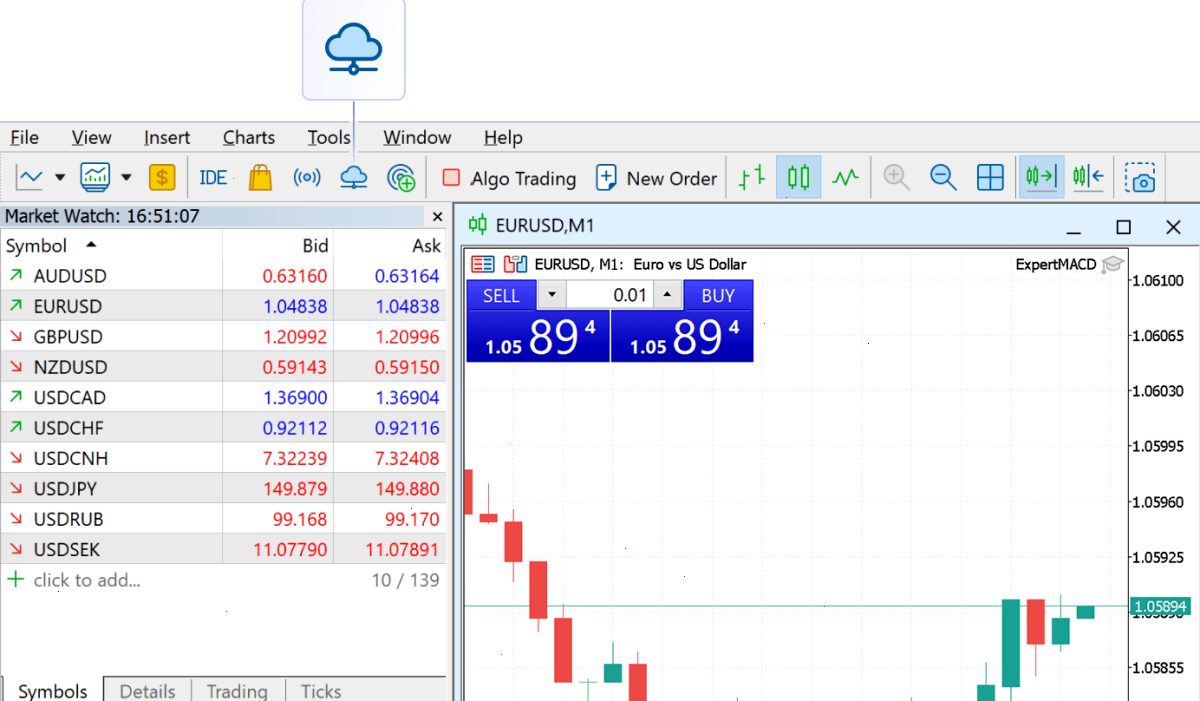Open the IDE MetaEditor button
Screen dimensions: 1200x701
pos(213,178)
